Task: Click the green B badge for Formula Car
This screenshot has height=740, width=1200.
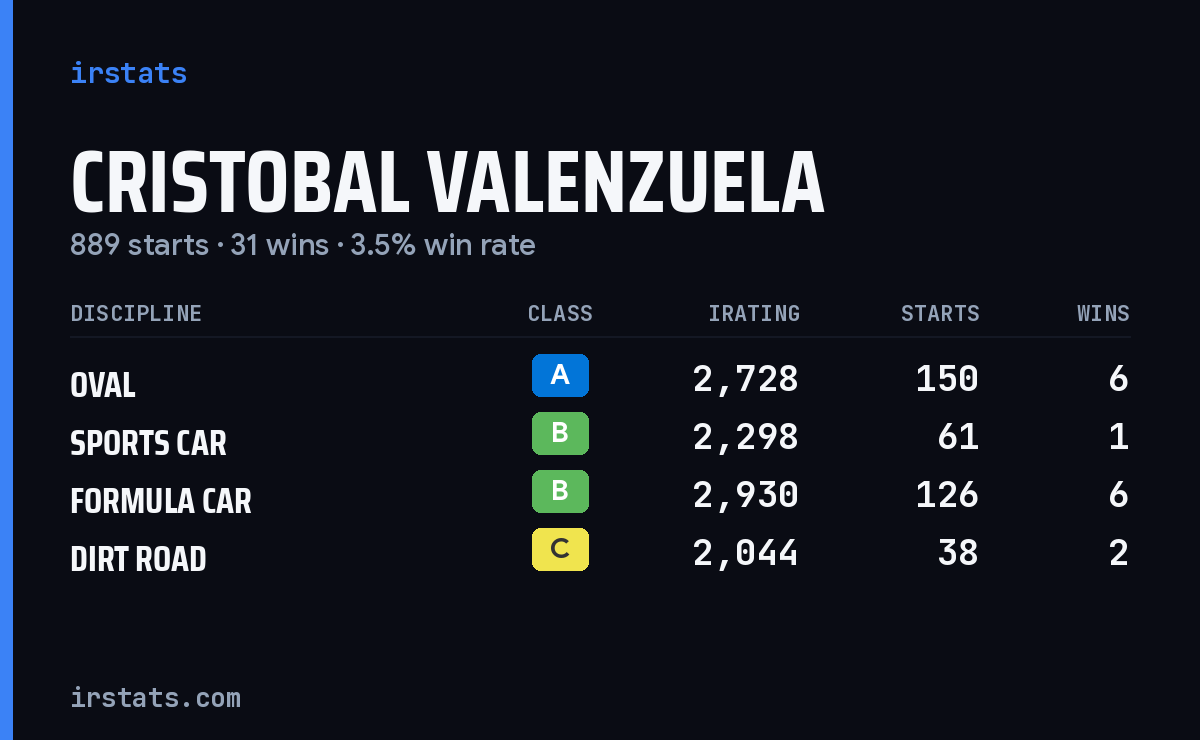Action: pyautogui.click(x=560, y=492)
